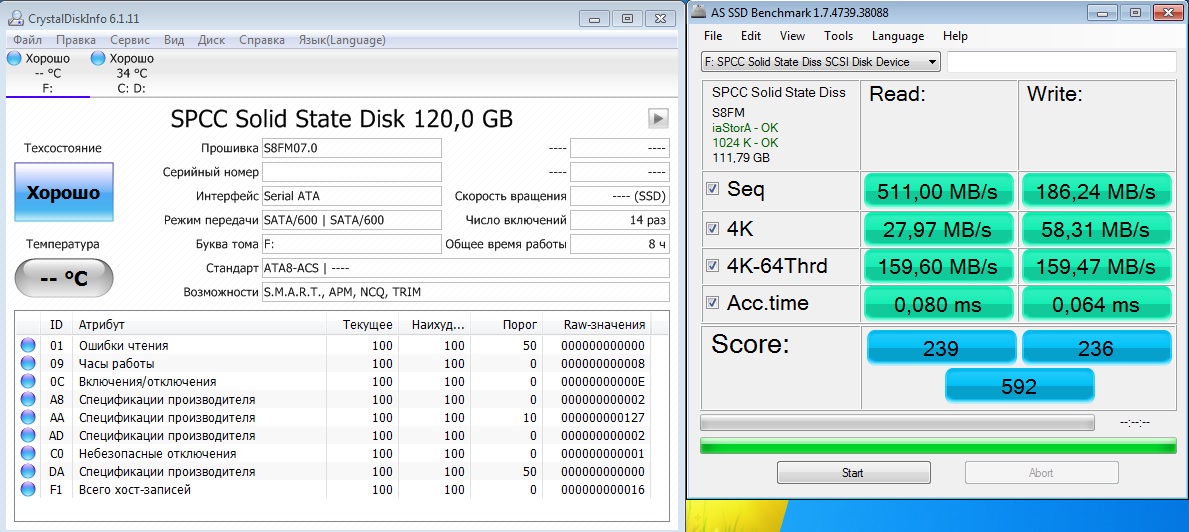Viewport: 1189px width, 532px height.
Task: Toggle the Acc.time test checkbox
Action: coord(712,302)
